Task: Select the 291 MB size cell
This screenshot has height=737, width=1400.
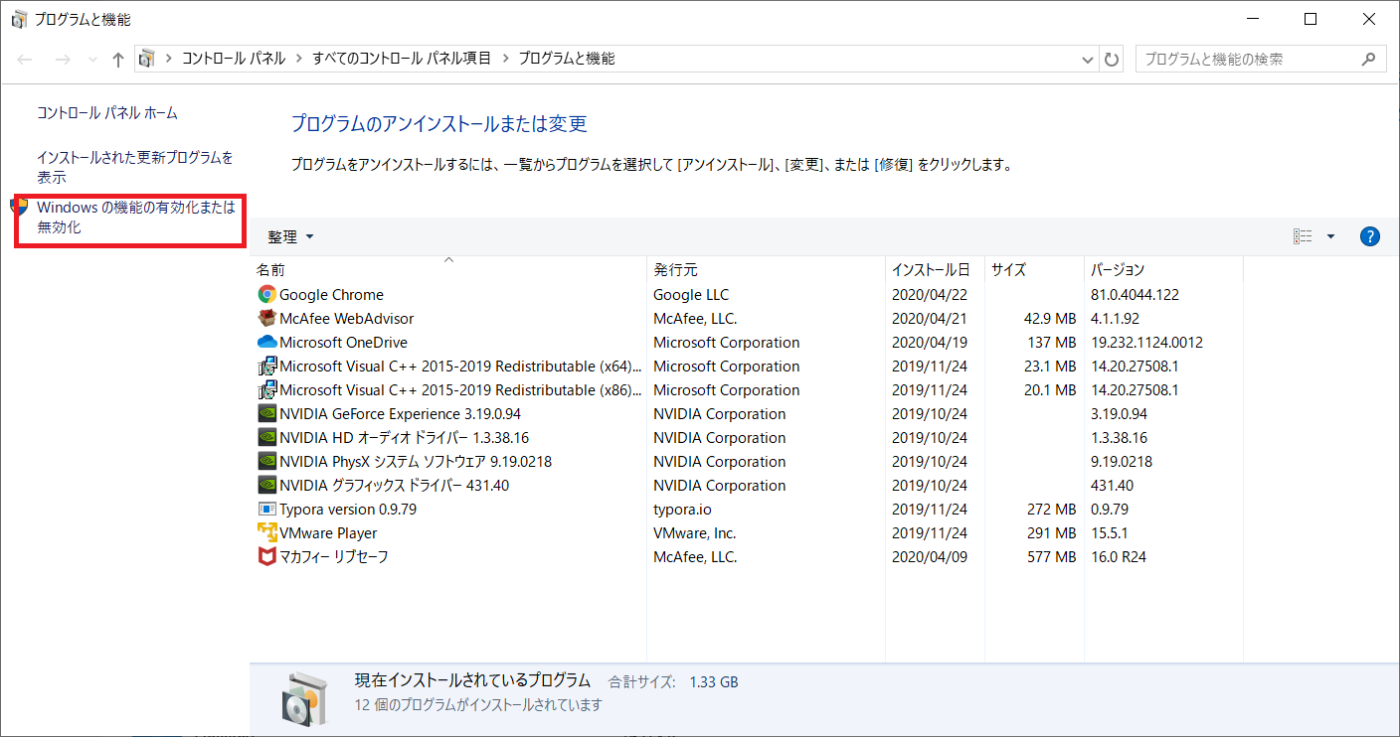Action: [x=1052, y=533]
